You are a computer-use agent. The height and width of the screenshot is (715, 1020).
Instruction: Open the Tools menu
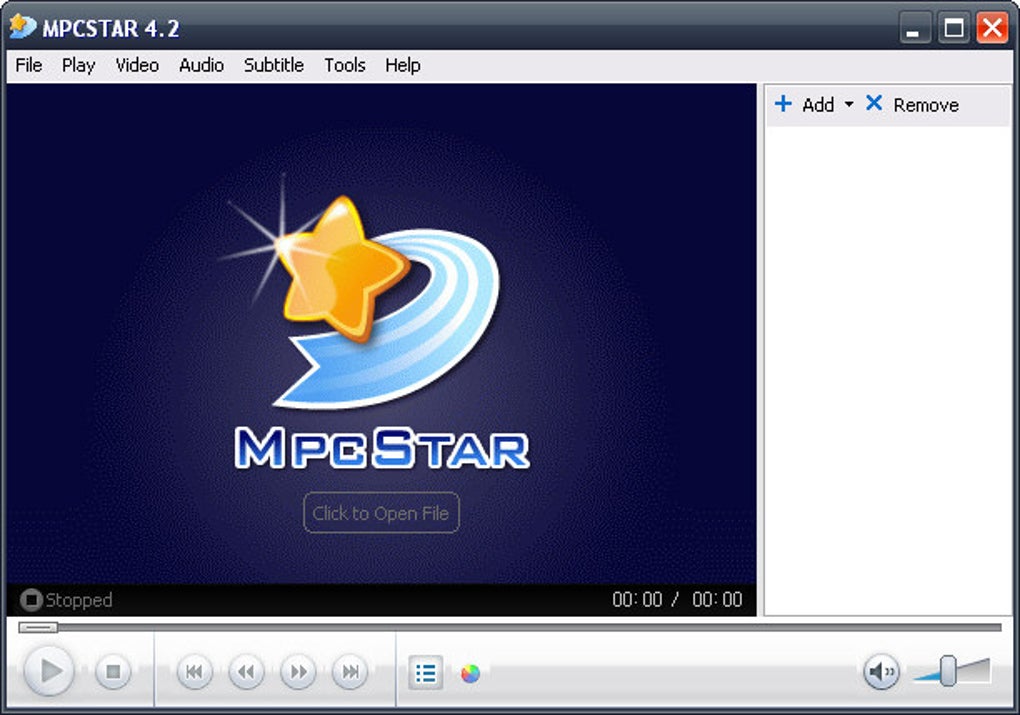(x=345, y=65)
